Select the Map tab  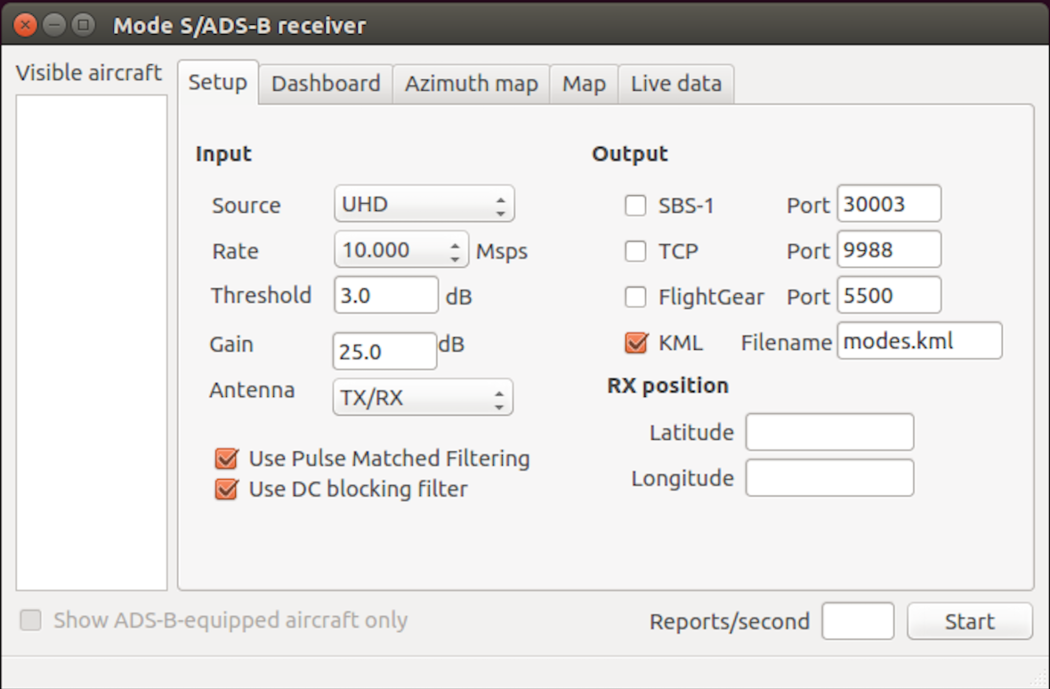(583, 84)
